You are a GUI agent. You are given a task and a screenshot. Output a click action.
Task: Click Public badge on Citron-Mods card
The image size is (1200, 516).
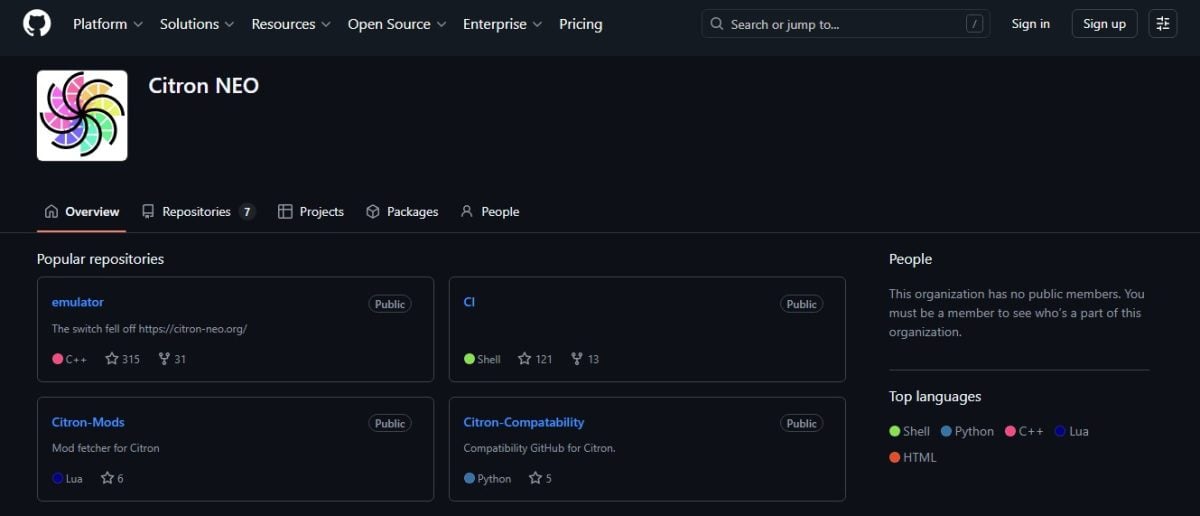click(x=390, y=424)
